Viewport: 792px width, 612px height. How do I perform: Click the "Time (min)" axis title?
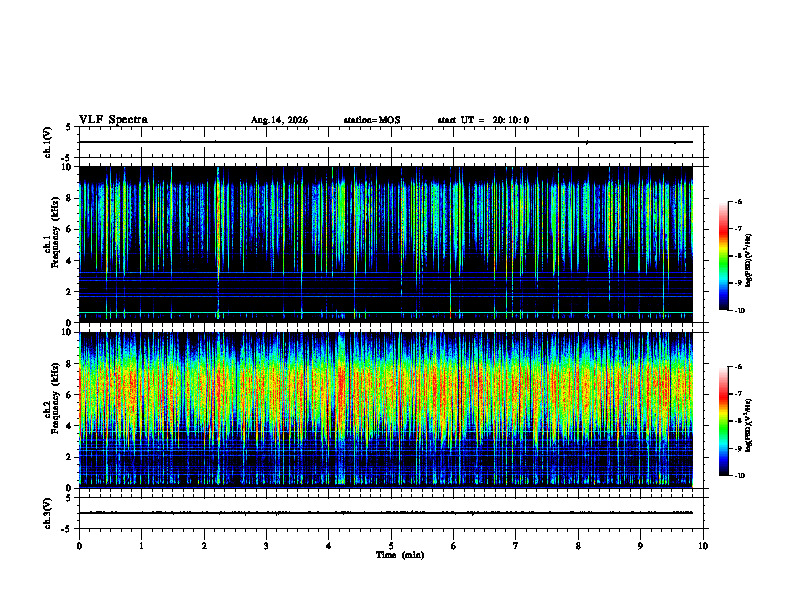click(400, 555)
